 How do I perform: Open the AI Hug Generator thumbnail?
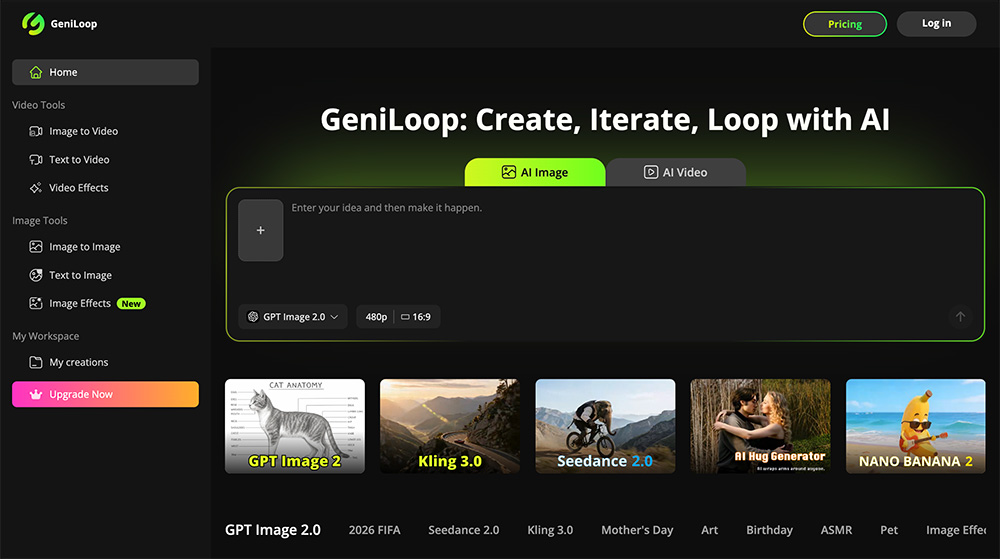tap(760, 426)
